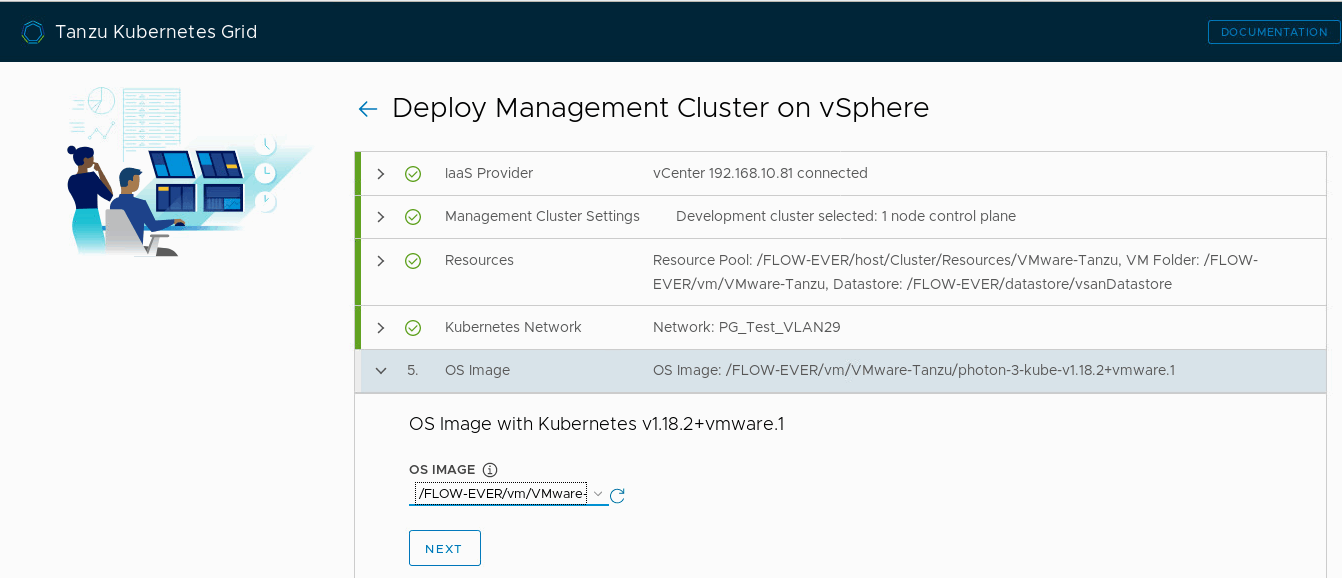This screenshot has height=578, width=1342.
Task: Click the green check beside Kubernetes Network
Action: [413, 328]
